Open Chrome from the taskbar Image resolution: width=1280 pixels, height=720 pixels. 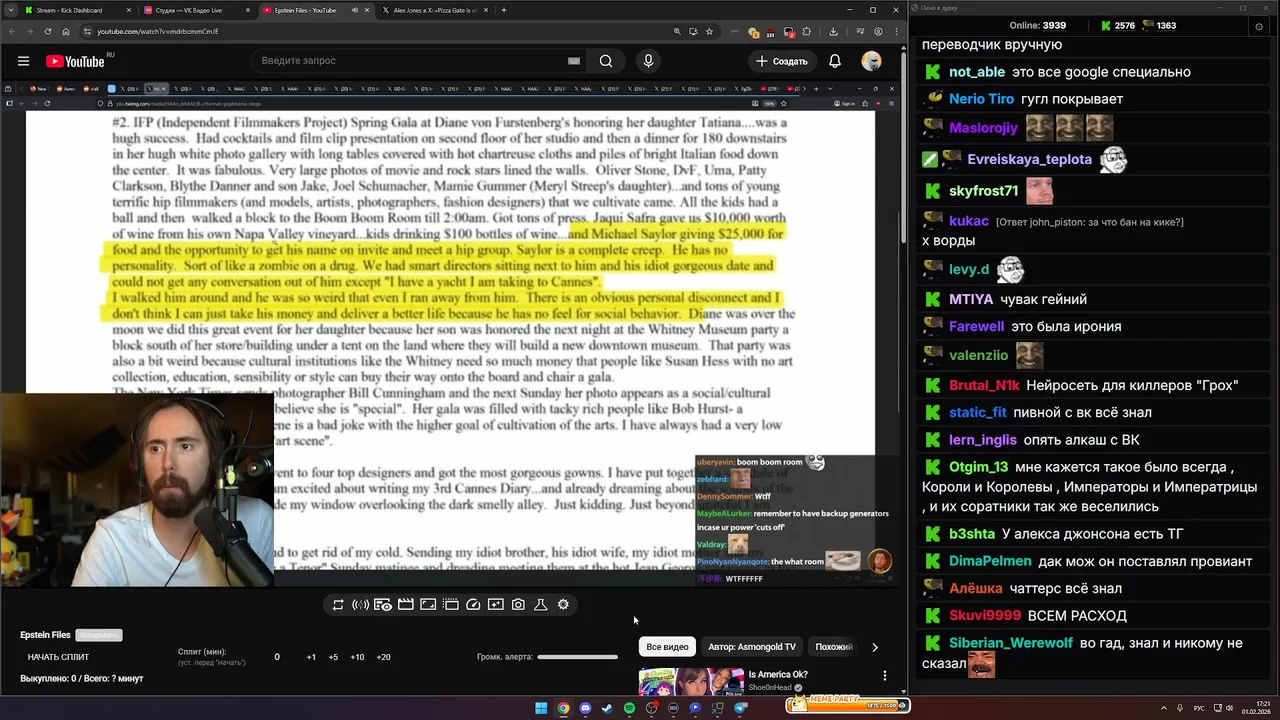564,708
